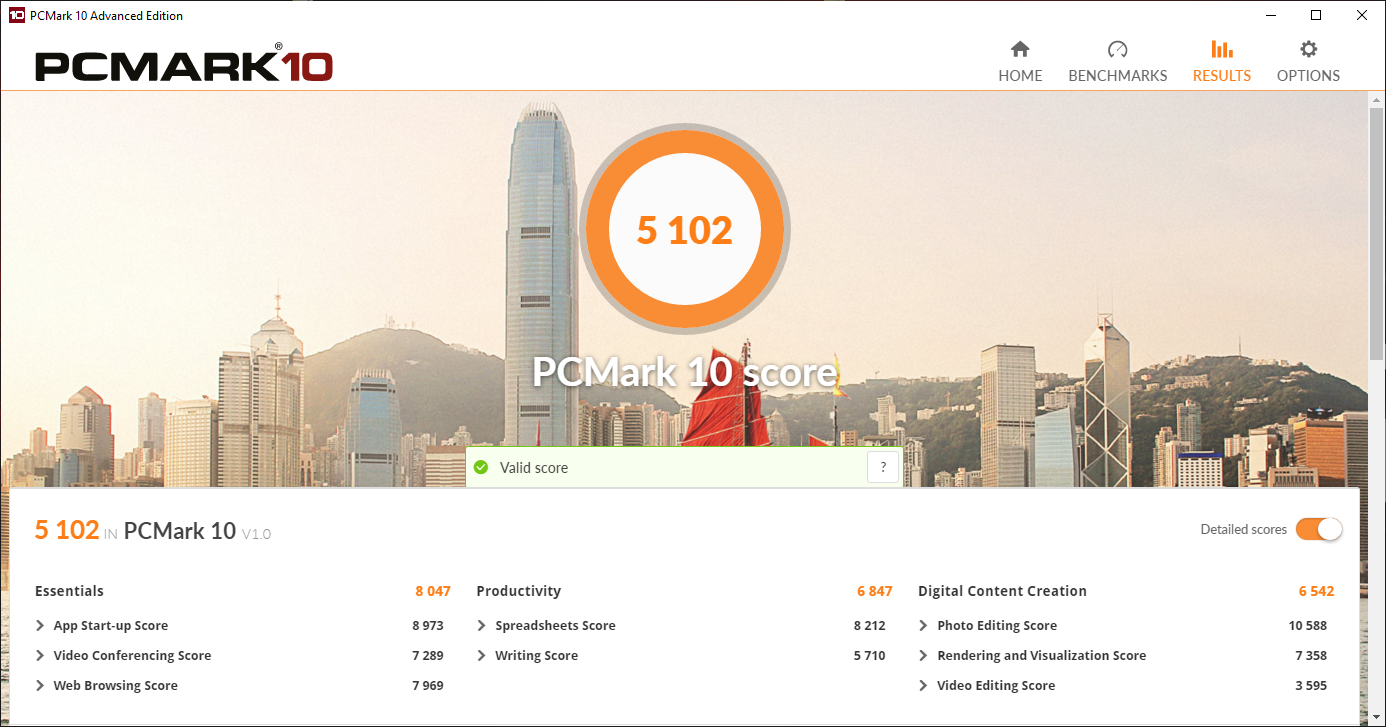
Task: Click the App Start-up value 8 973
Action: (428, 626)
